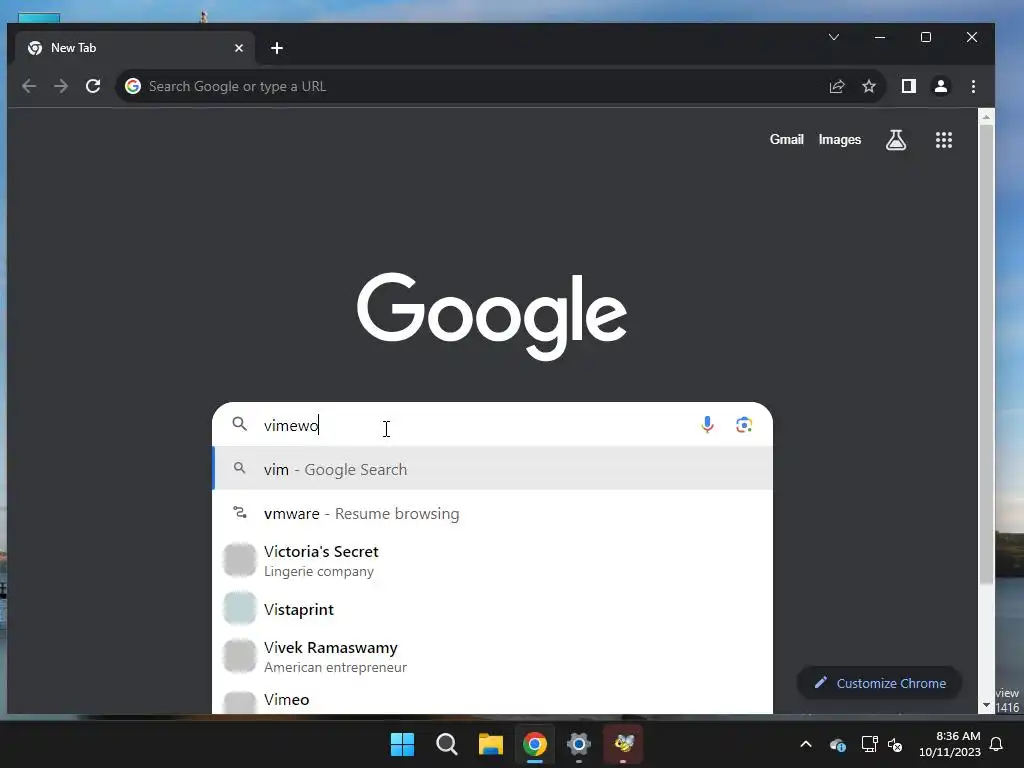The image size is (1024, 768).
Task: Share this page using the share icon
Action: pos(837,86)
